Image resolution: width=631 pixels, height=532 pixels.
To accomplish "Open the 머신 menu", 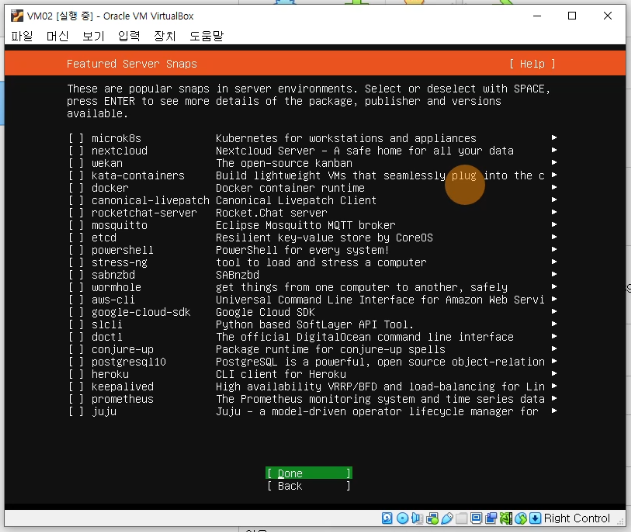I will tap(57, 36).
